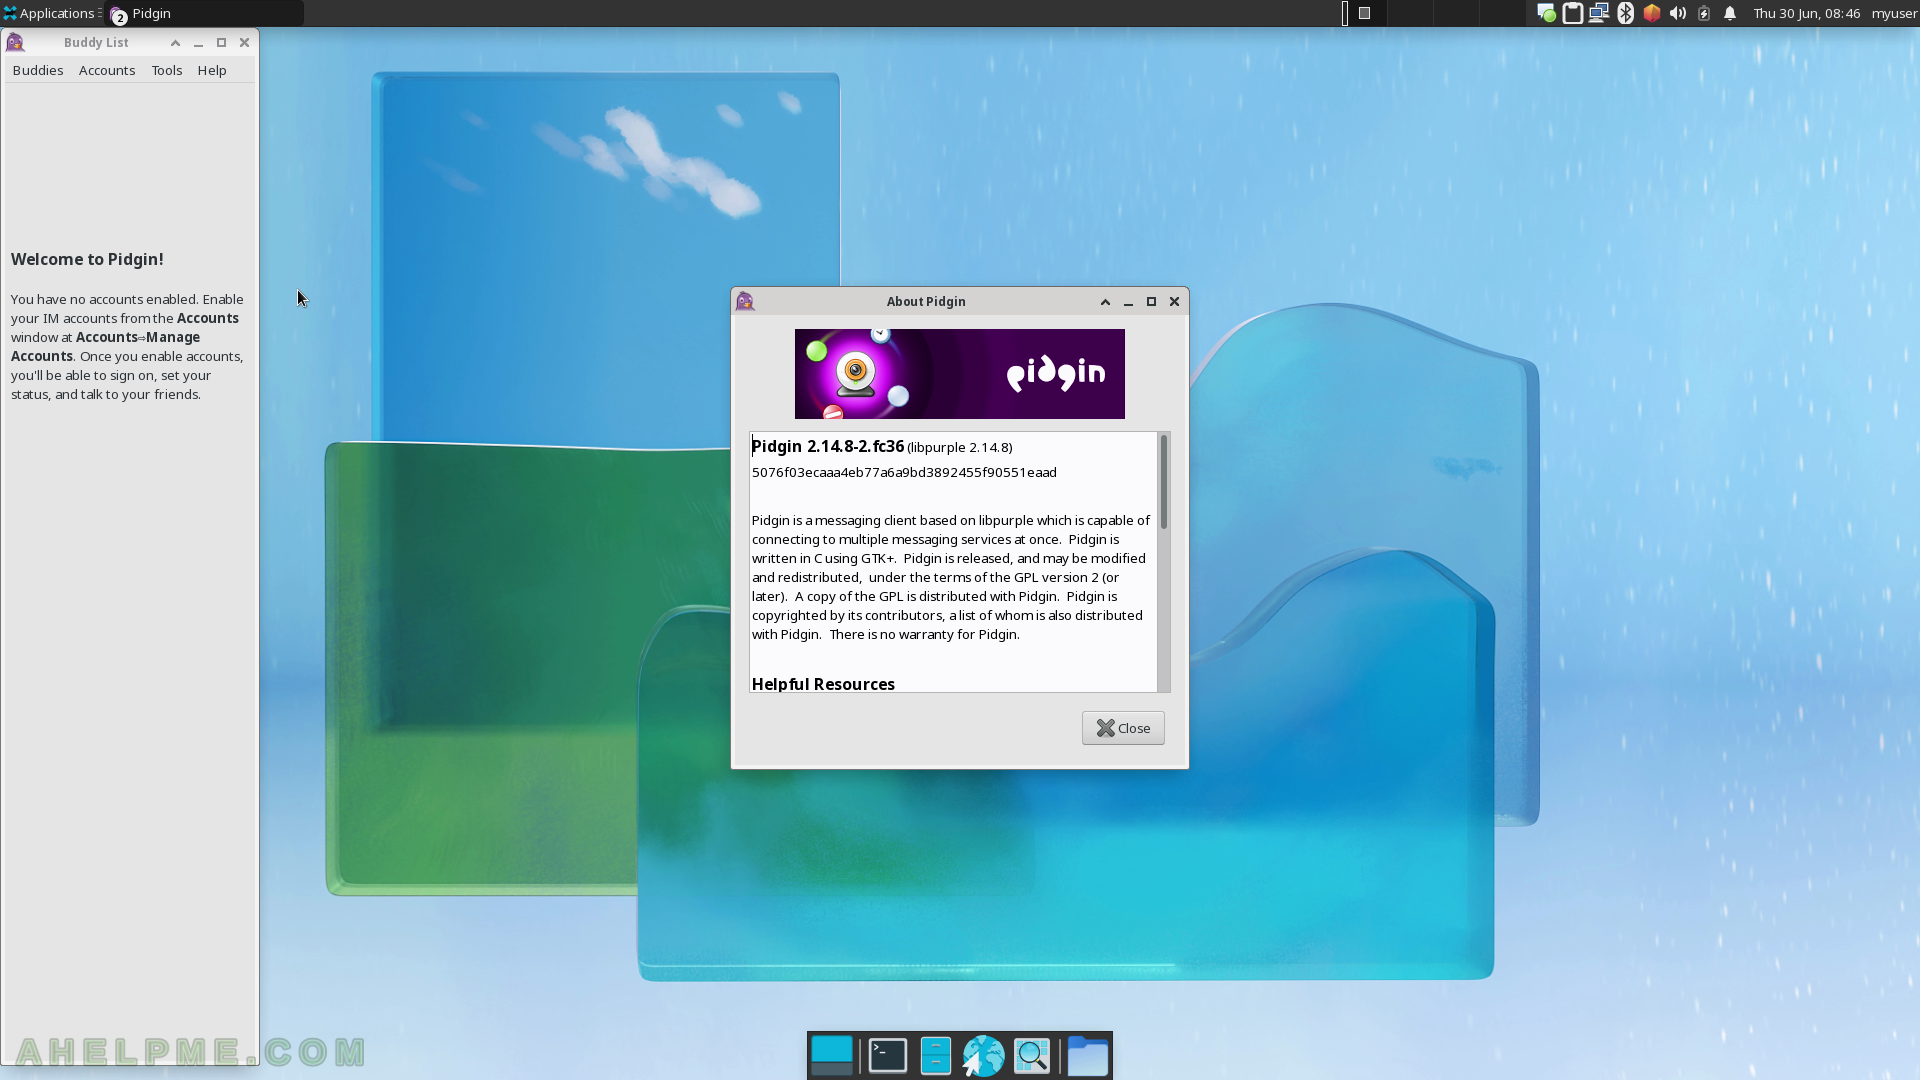Maximize the Buddy List window

point(221,42)
